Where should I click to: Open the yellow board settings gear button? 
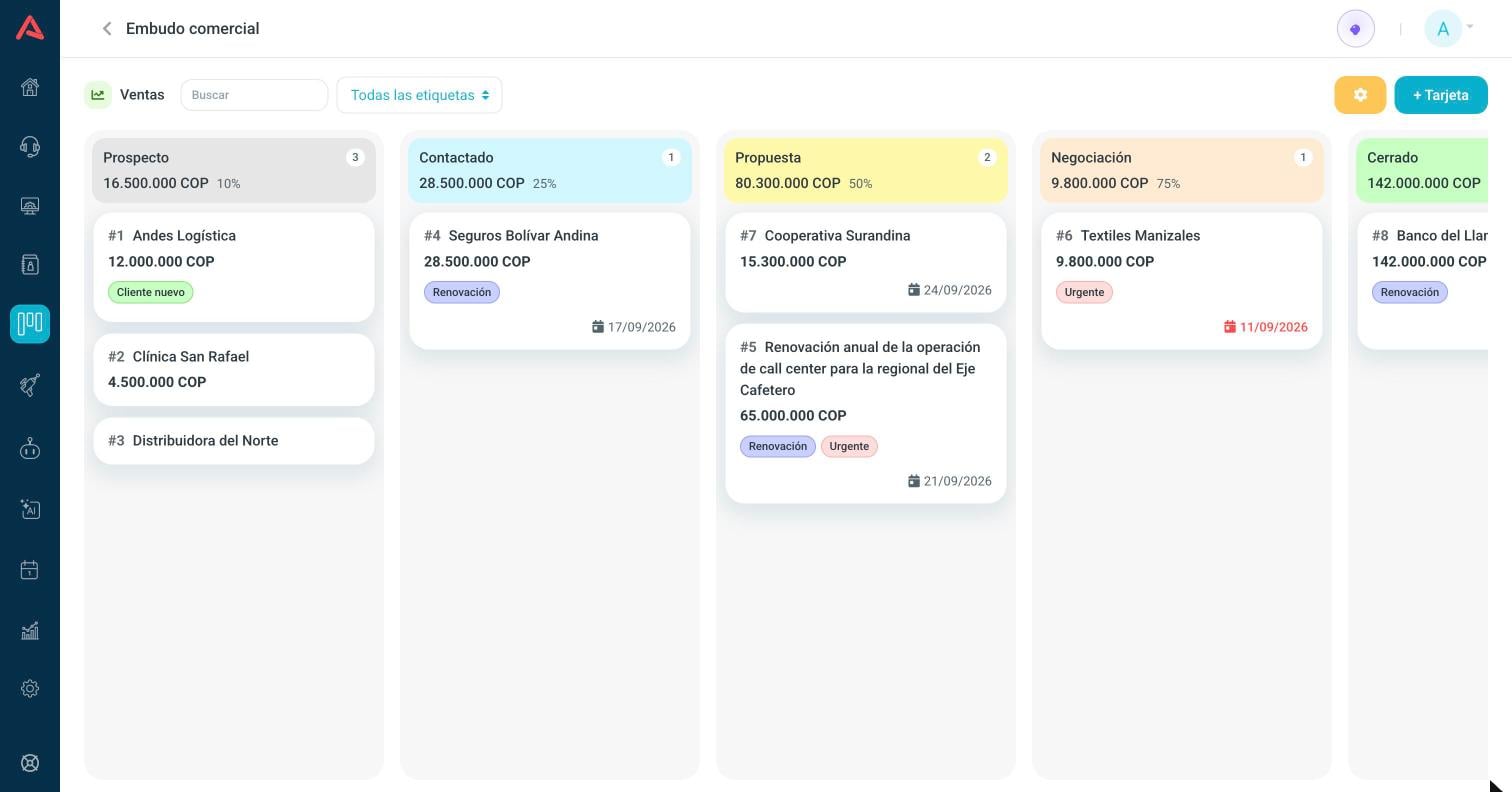tap(1360, 95)
